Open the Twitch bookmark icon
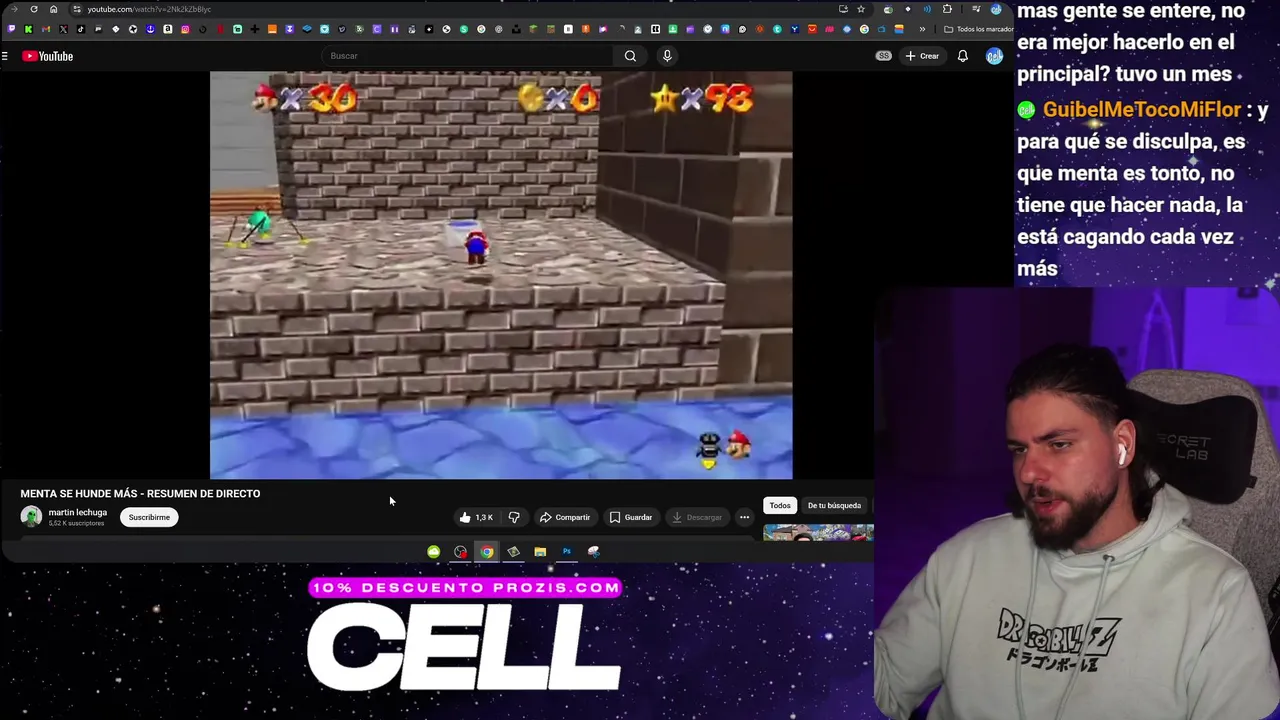Viewport: 1280px width, 720px height. pos(11,29)
